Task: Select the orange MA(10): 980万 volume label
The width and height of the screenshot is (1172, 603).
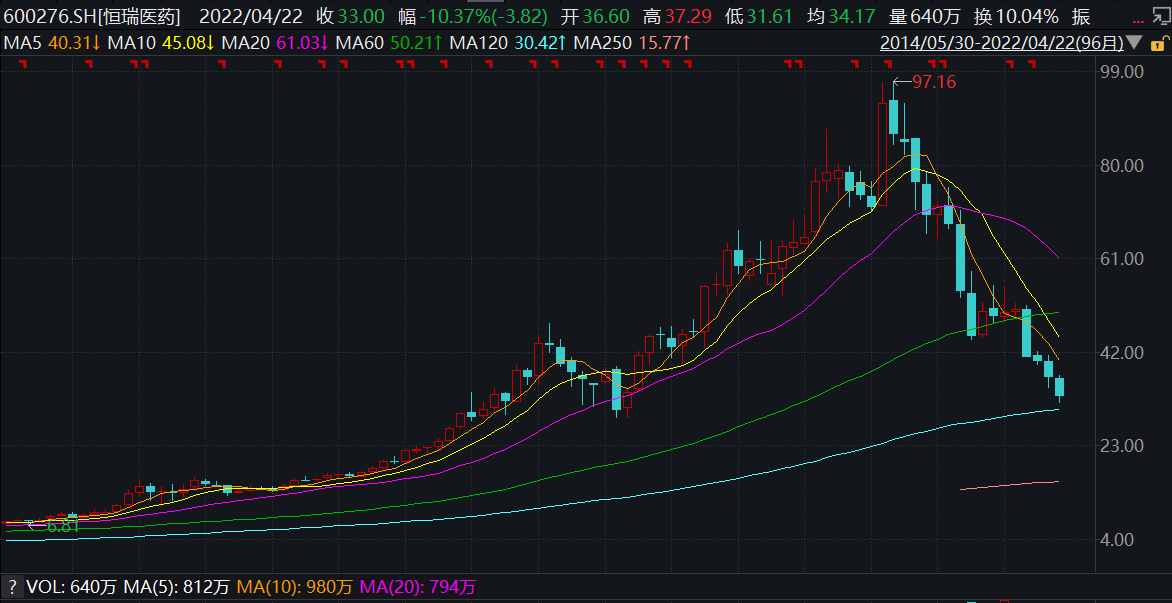Action: [x=294, y=586]
